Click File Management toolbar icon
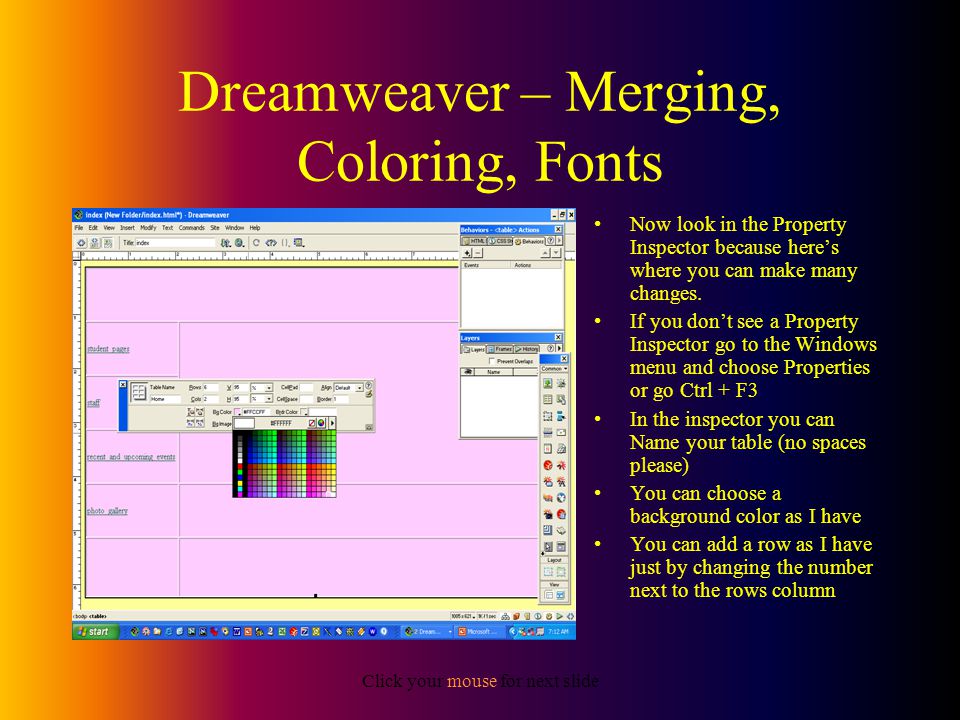The height and width of the screenshot is (720, 960). [x=226, y=243]
